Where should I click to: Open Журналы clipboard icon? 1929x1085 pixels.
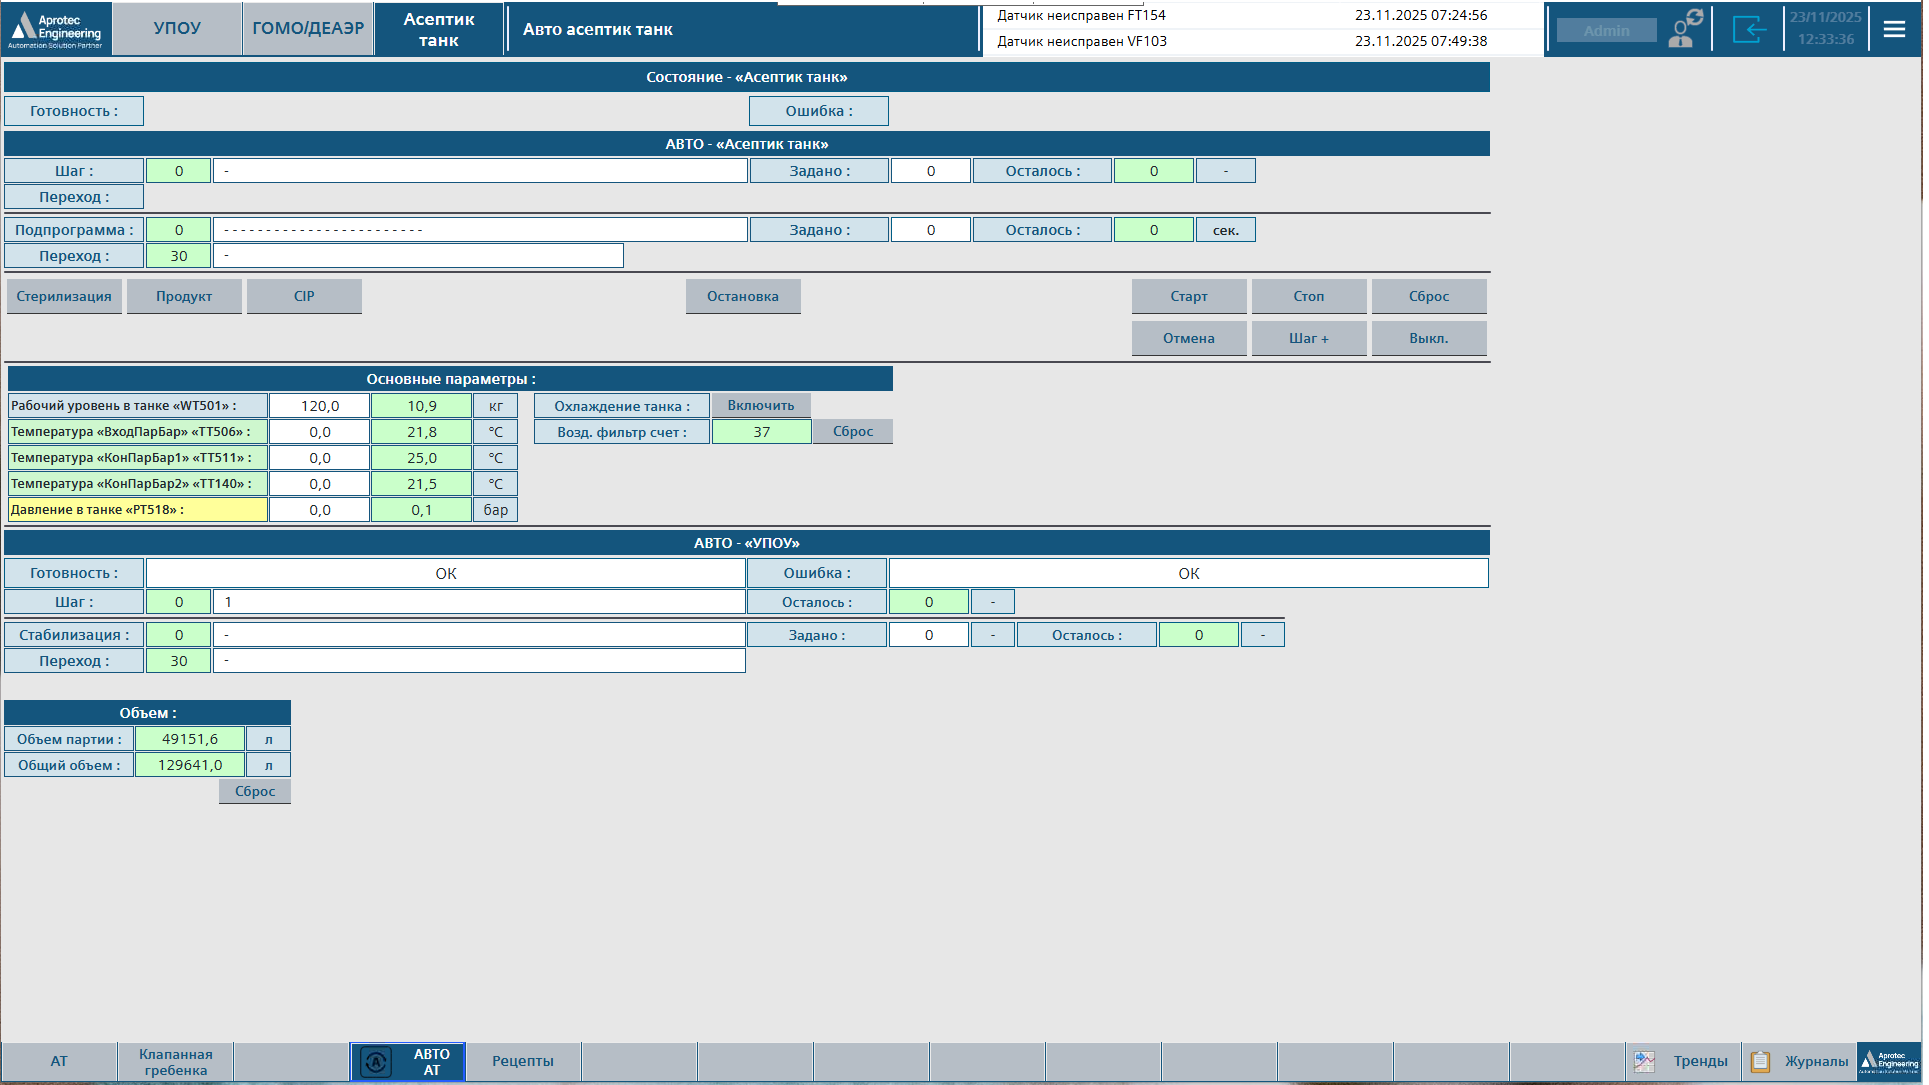(x=1761, y=1061)
